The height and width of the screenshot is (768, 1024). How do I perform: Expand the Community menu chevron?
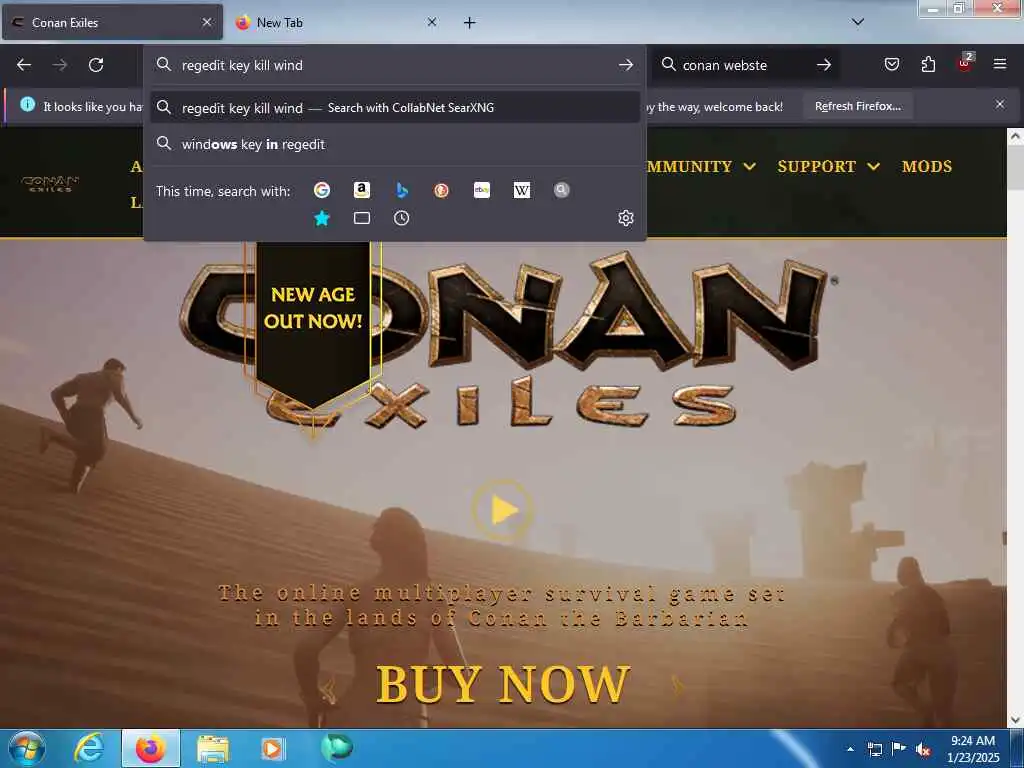point(750,167)
